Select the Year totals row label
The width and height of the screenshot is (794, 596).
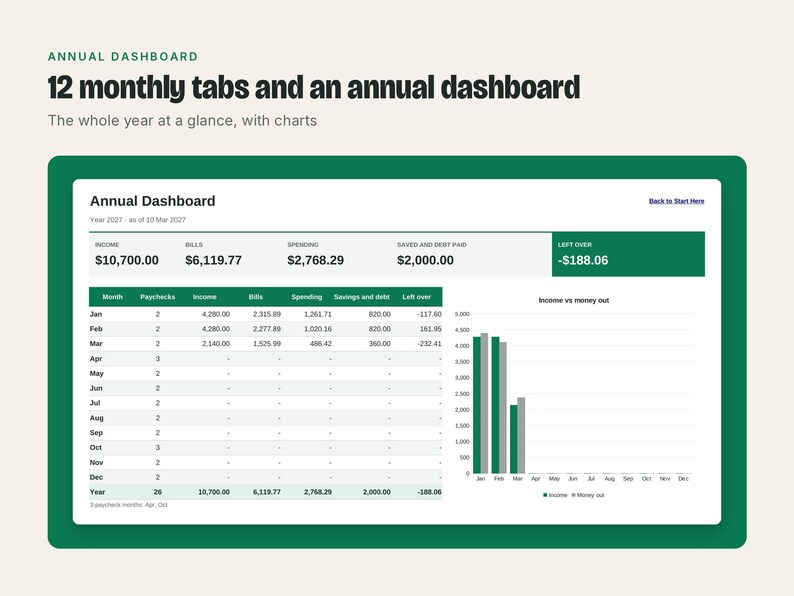point(97,492)
